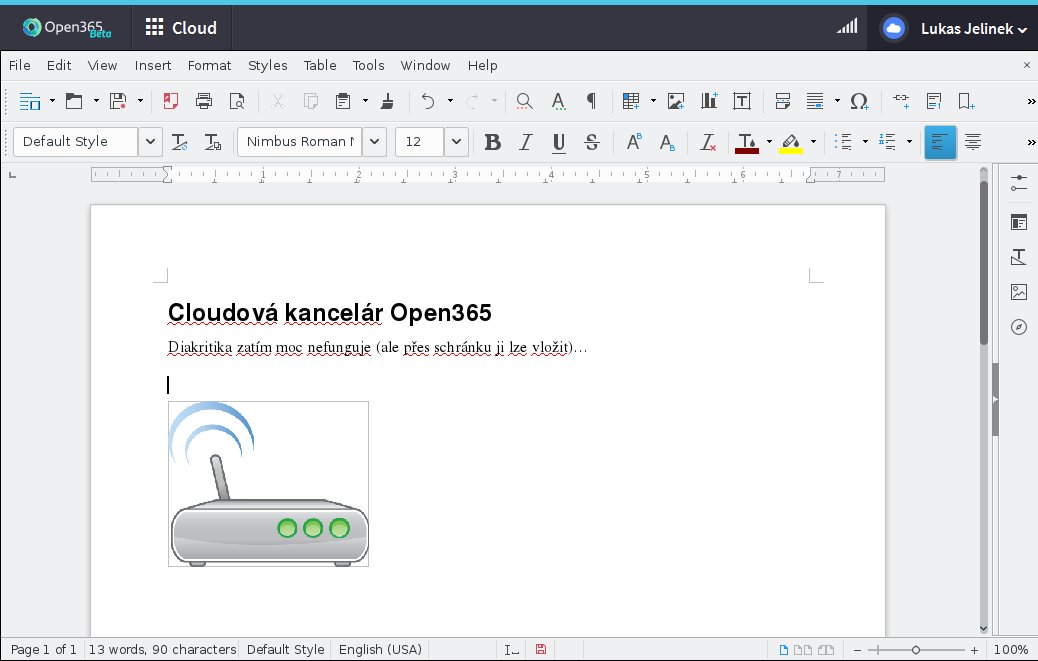Toggle subscript text

click(667, 142)
